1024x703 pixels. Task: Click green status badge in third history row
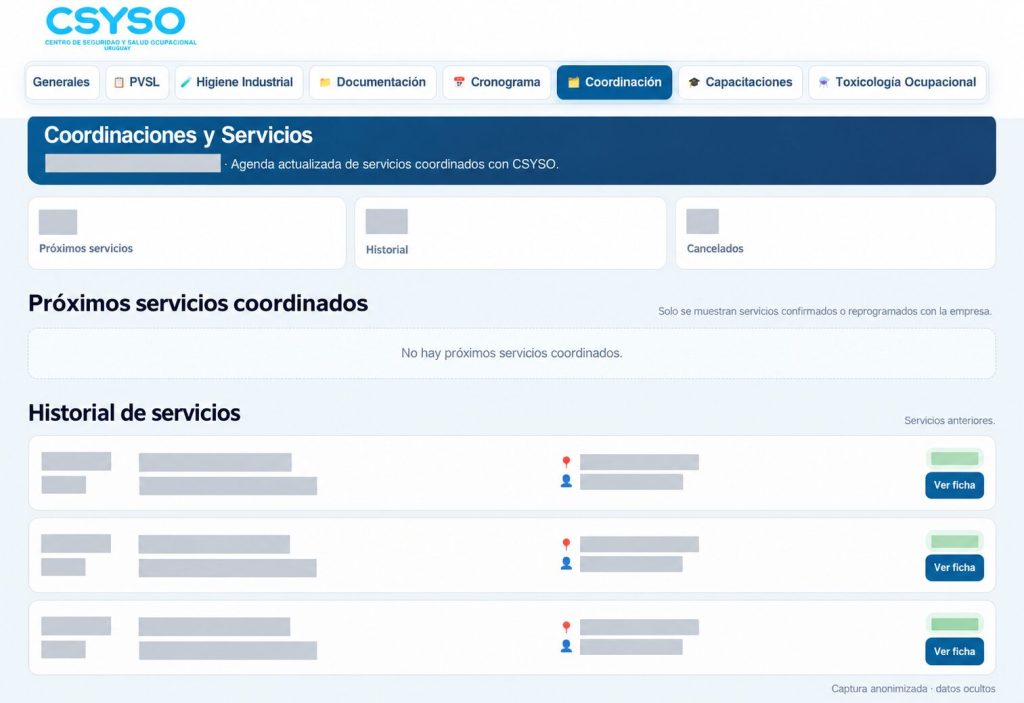pos(954,624)
